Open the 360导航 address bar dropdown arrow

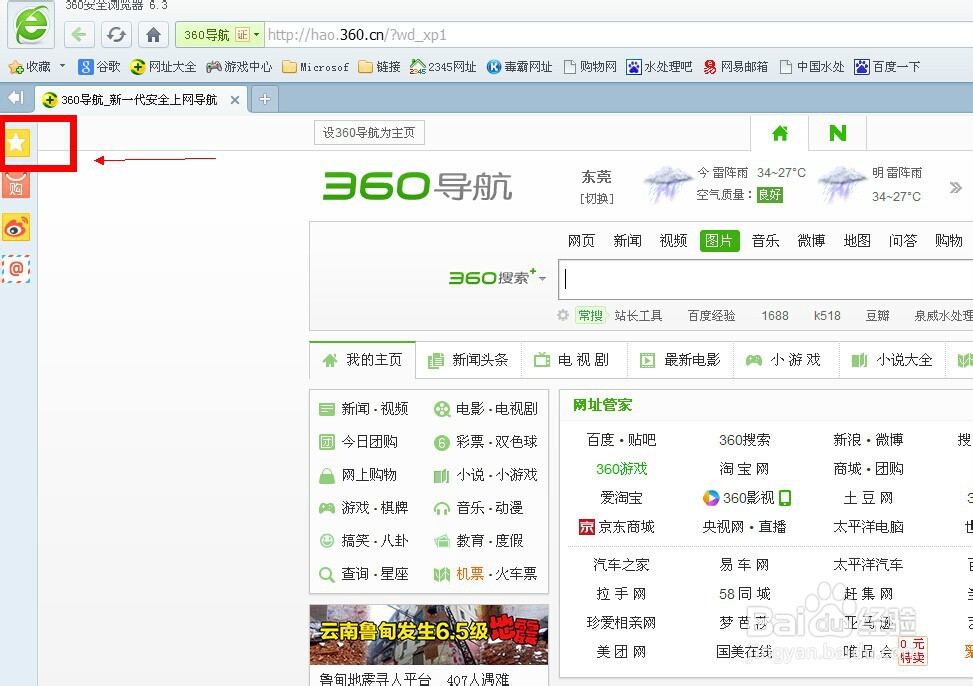point(256,34)
